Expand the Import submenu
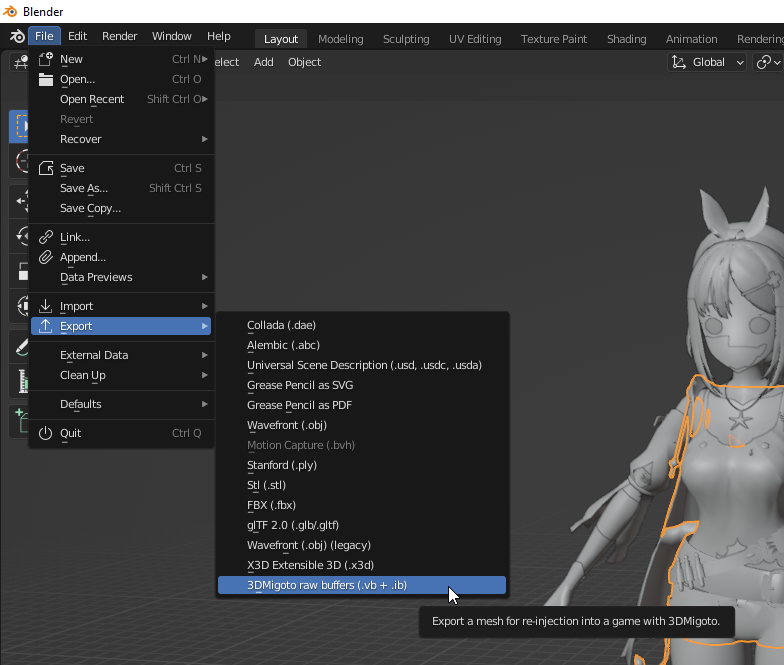The image size is (784, 665). [121, 306]
